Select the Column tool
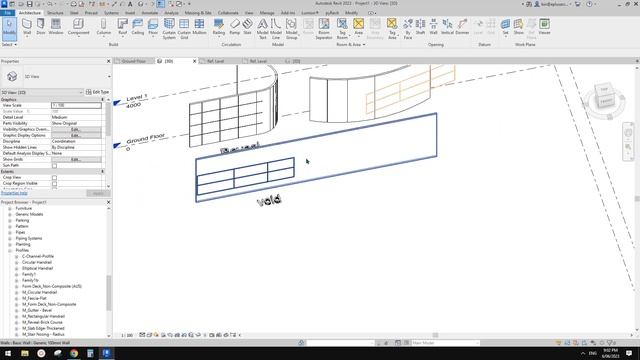The height and width of the screenshot is (360, 640). pos(104,27)
